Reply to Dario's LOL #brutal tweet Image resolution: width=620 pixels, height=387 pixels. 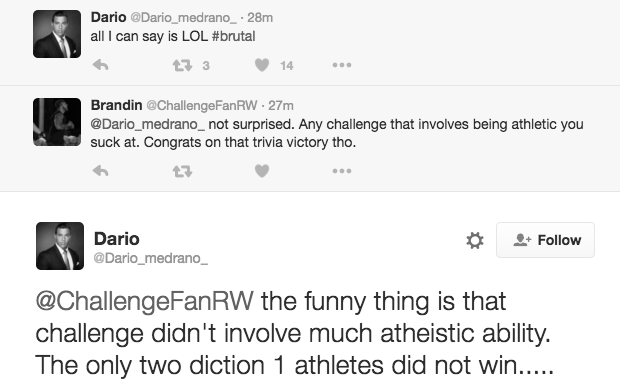[100, 65]
